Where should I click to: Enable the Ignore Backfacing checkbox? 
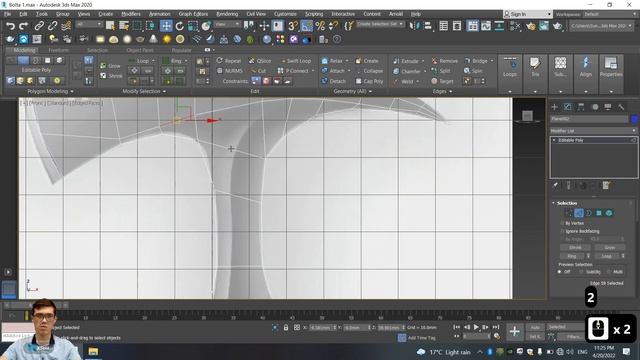(x=562, y=231)
